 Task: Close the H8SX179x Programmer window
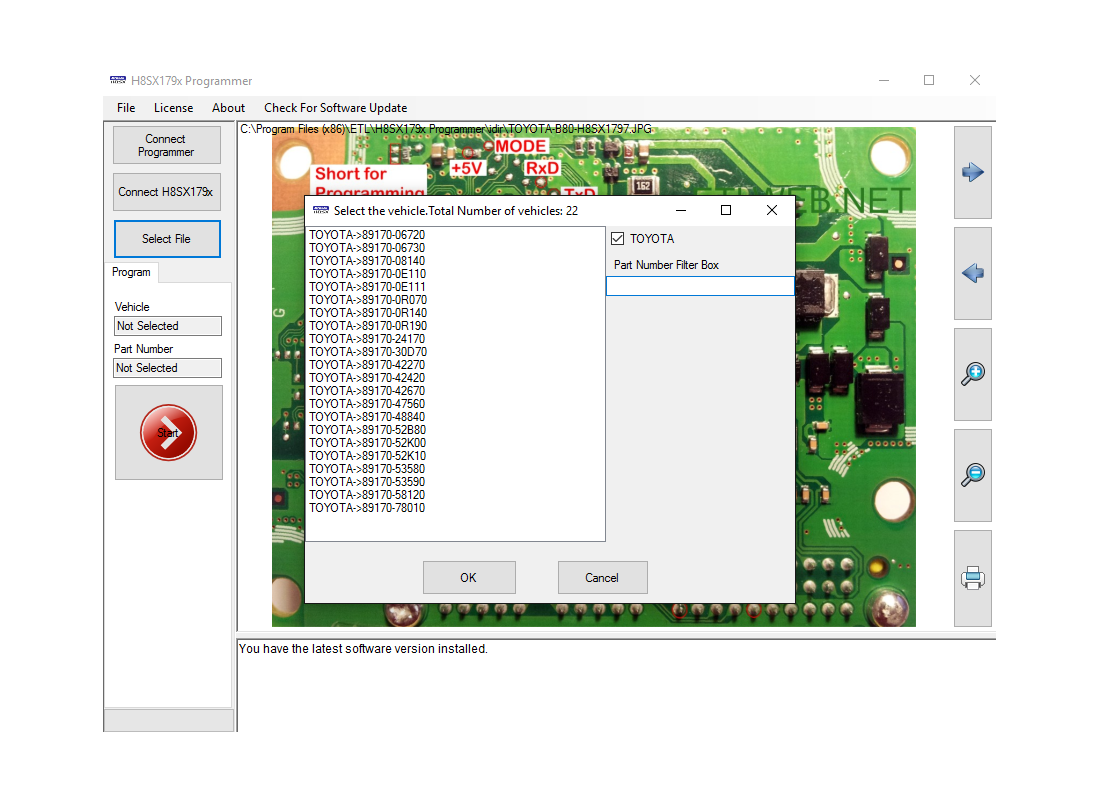974,80
